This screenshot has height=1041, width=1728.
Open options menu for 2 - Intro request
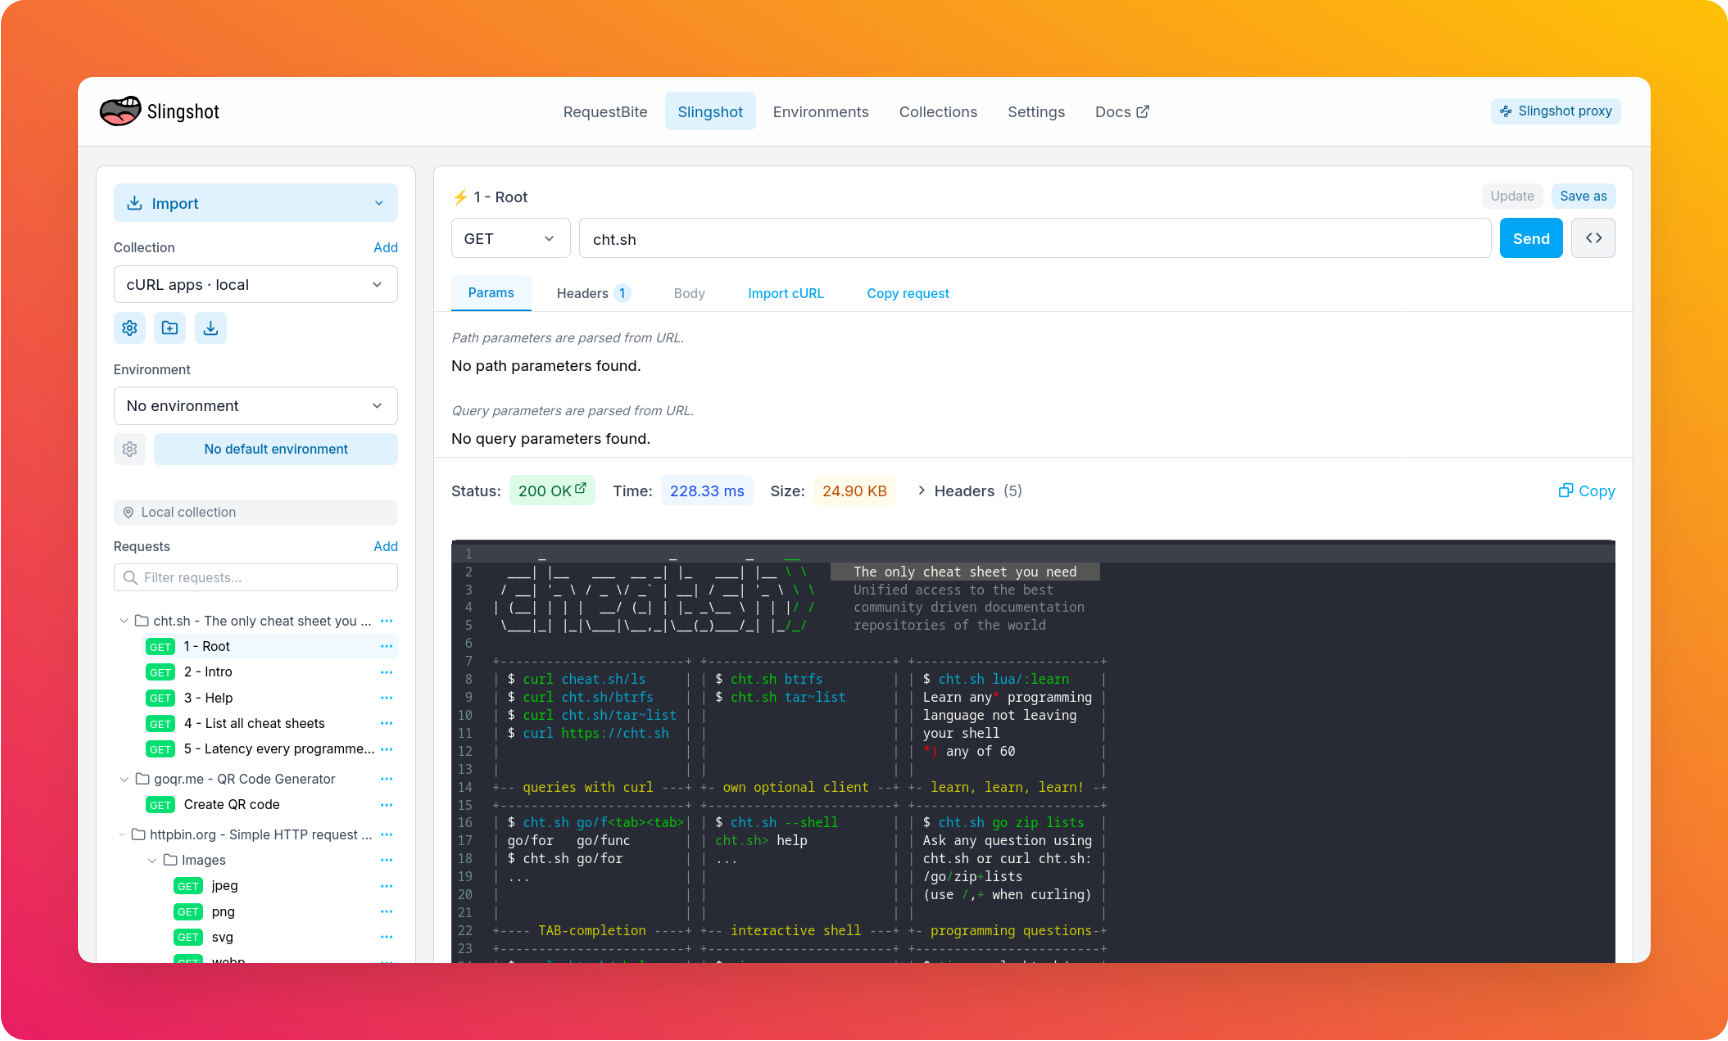point(387,672)
